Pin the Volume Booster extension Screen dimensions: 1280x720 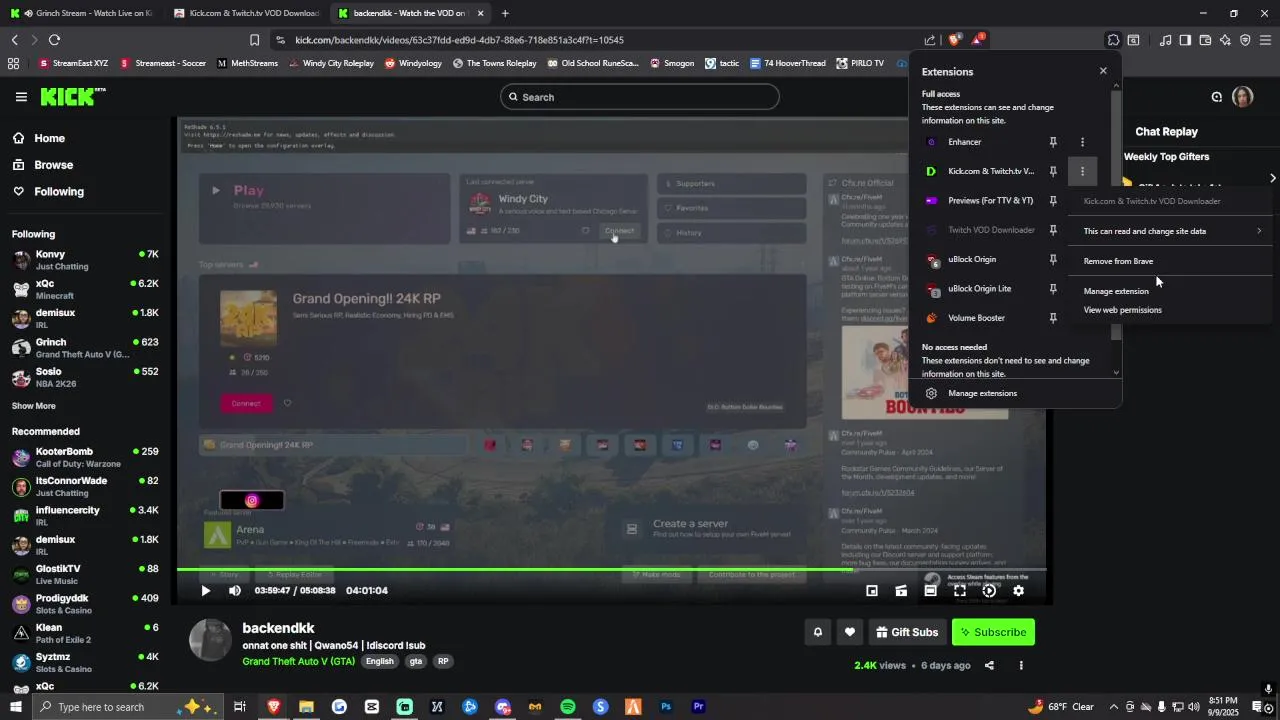coord(1053,318)
